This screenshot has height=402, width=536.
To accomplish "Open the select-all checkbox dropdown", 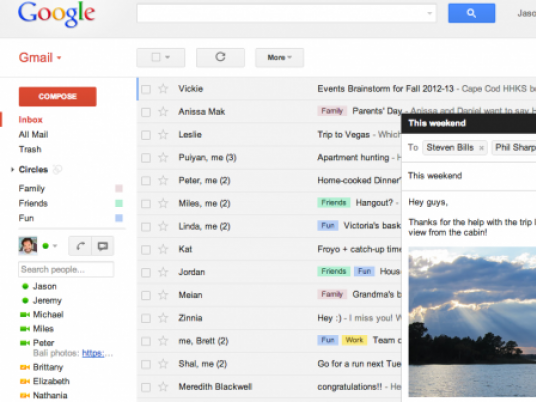I will click(x=168, y=57).
